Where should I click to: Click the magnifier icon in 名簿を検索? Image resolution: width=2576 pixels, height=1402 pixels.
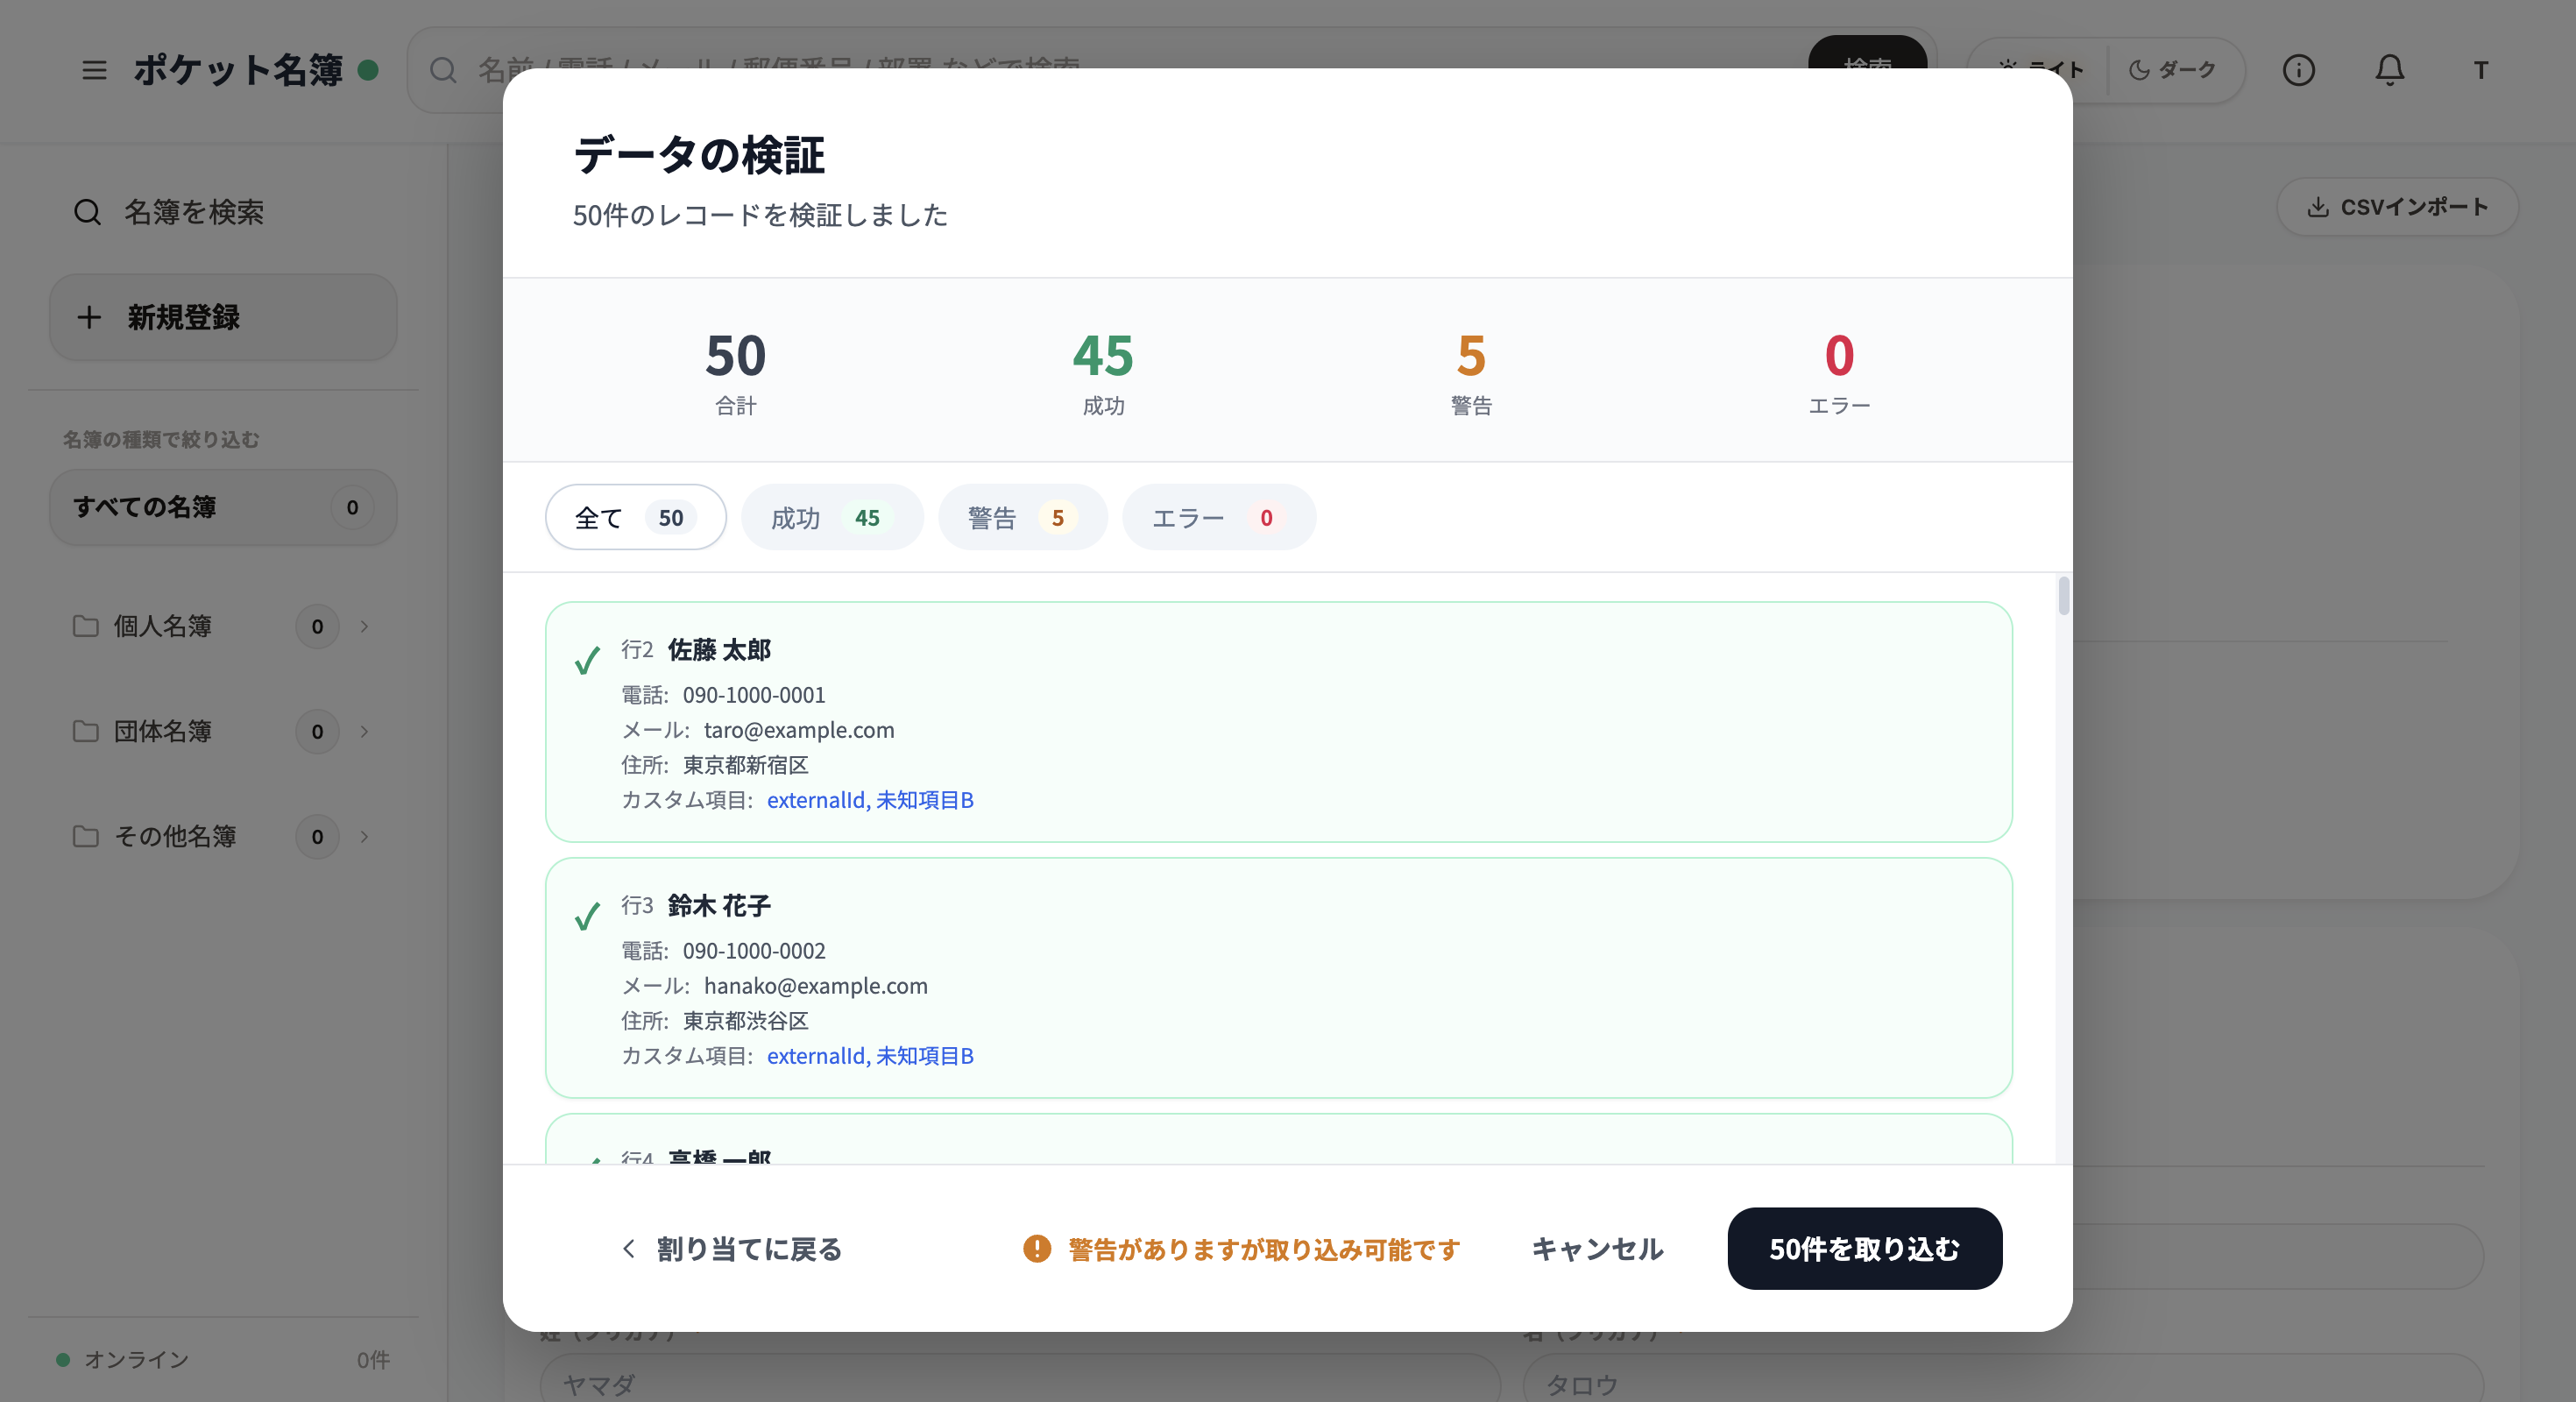(87, 212)
